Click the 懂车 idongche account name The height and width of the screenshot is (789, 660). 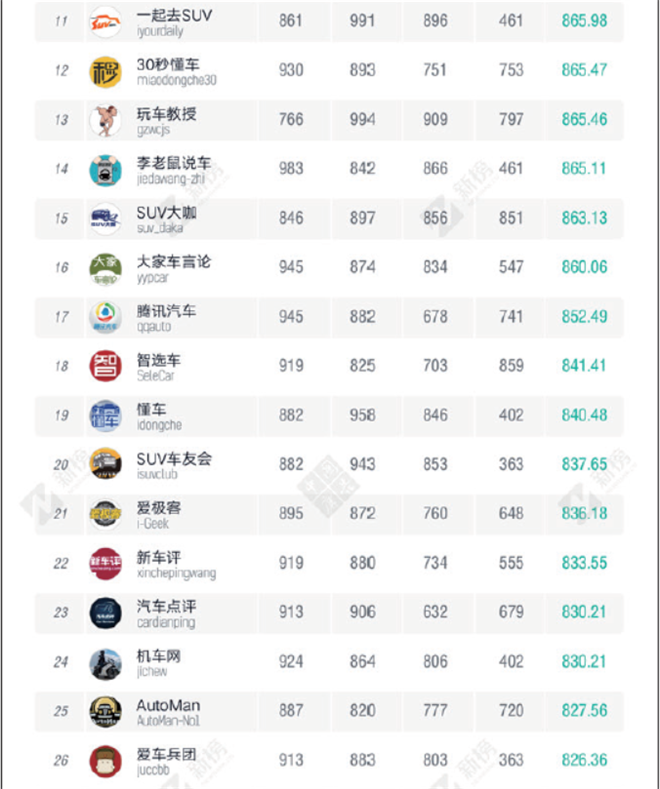coord(151,409)
